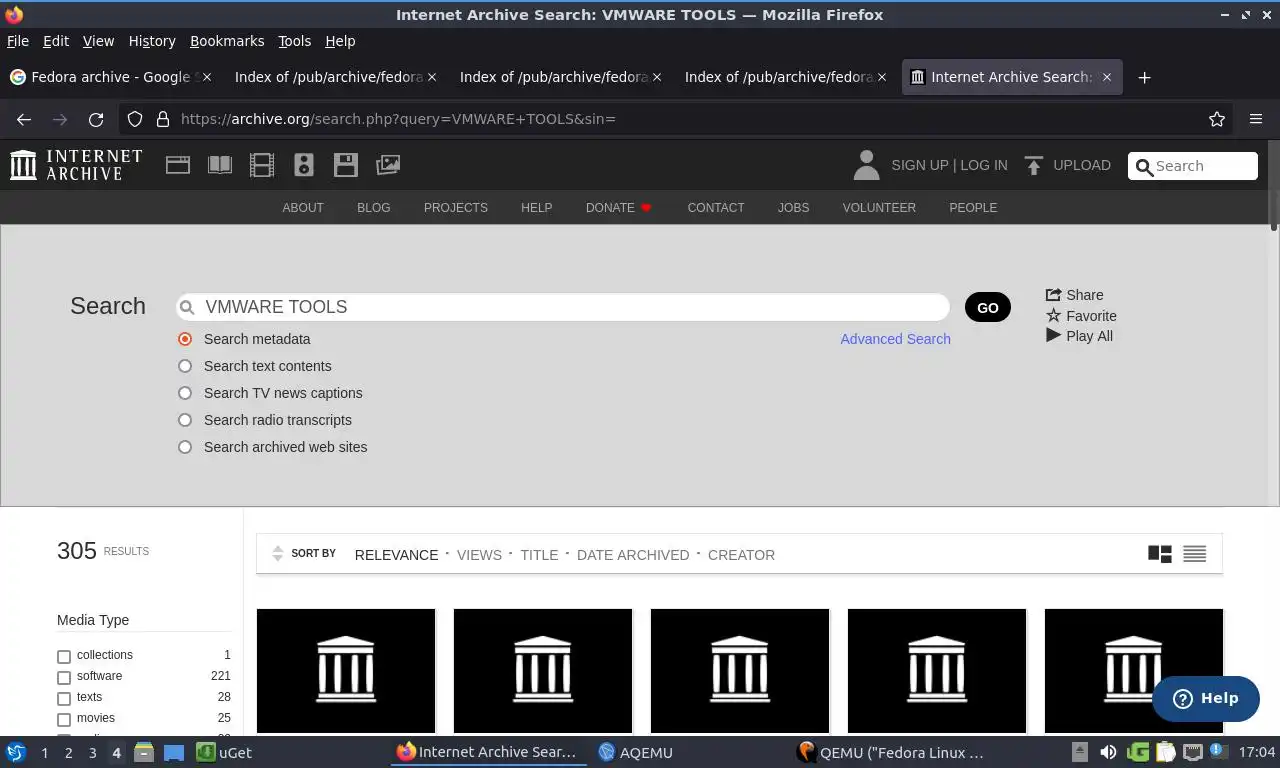Click the page vertical scrollbar
Screen dimensions: 1280x768
pyautogui.click(x=1274, y=186)
